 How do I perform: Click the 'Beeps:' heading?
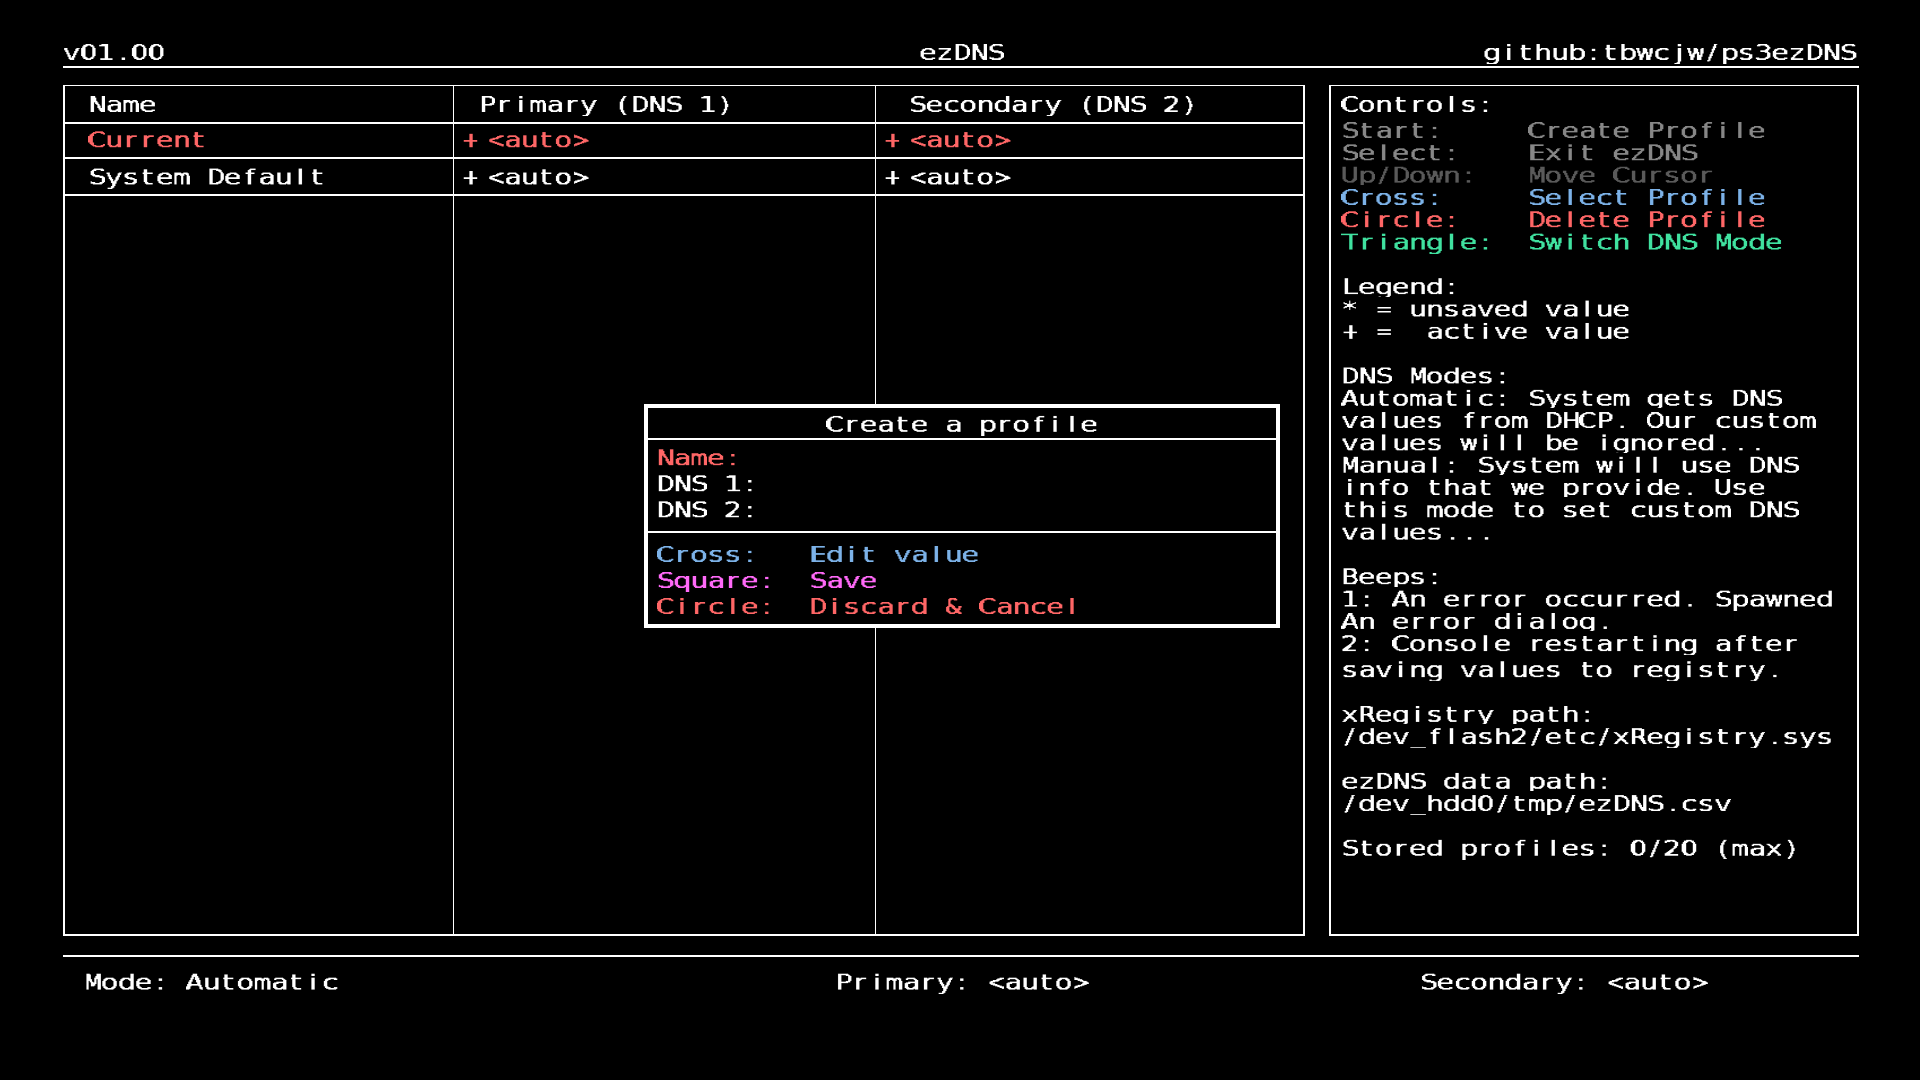1391,578
